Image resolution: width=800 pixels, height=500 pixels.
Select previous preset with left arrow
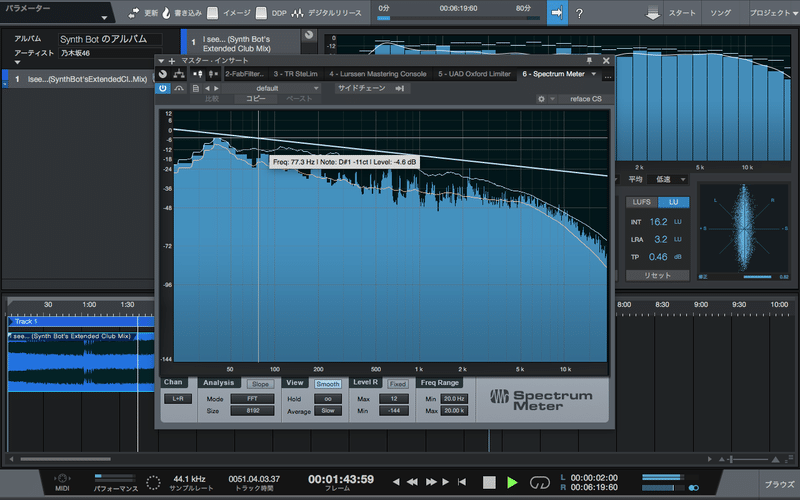click(207, 88)
